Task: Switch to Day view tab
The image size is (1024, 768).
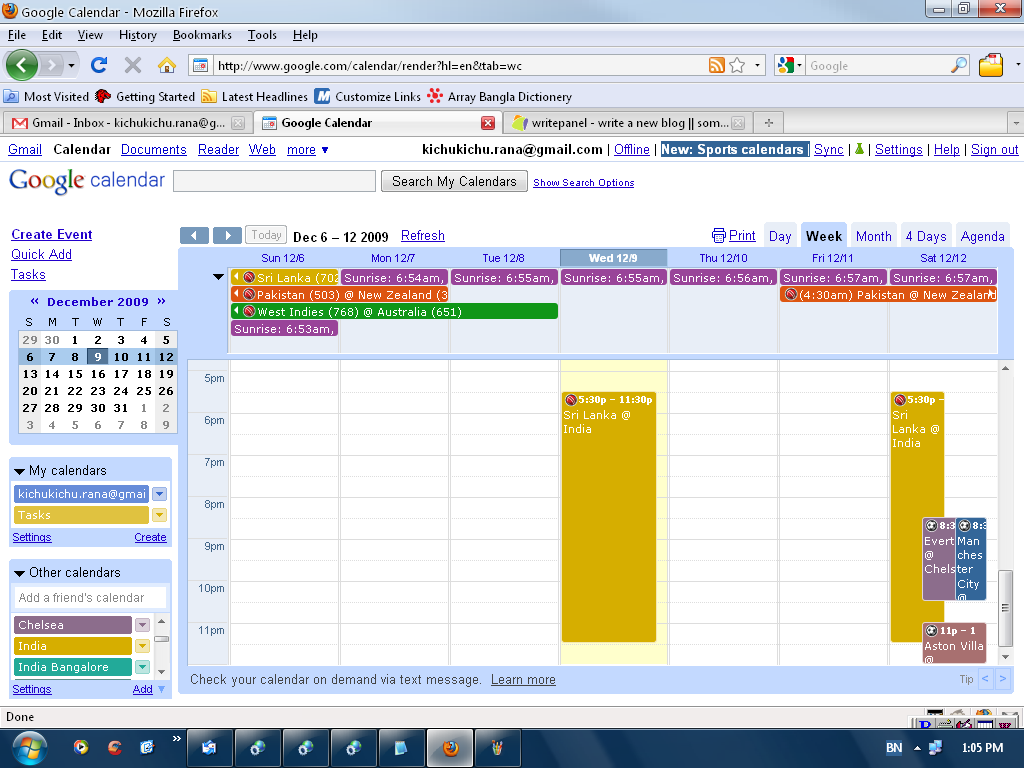Action: coord(780,236)
